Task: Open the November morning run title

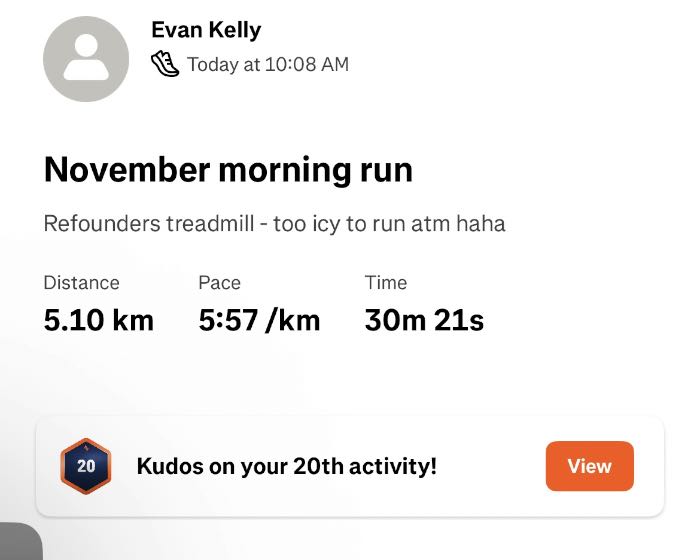Action: [x=228, y=170]
